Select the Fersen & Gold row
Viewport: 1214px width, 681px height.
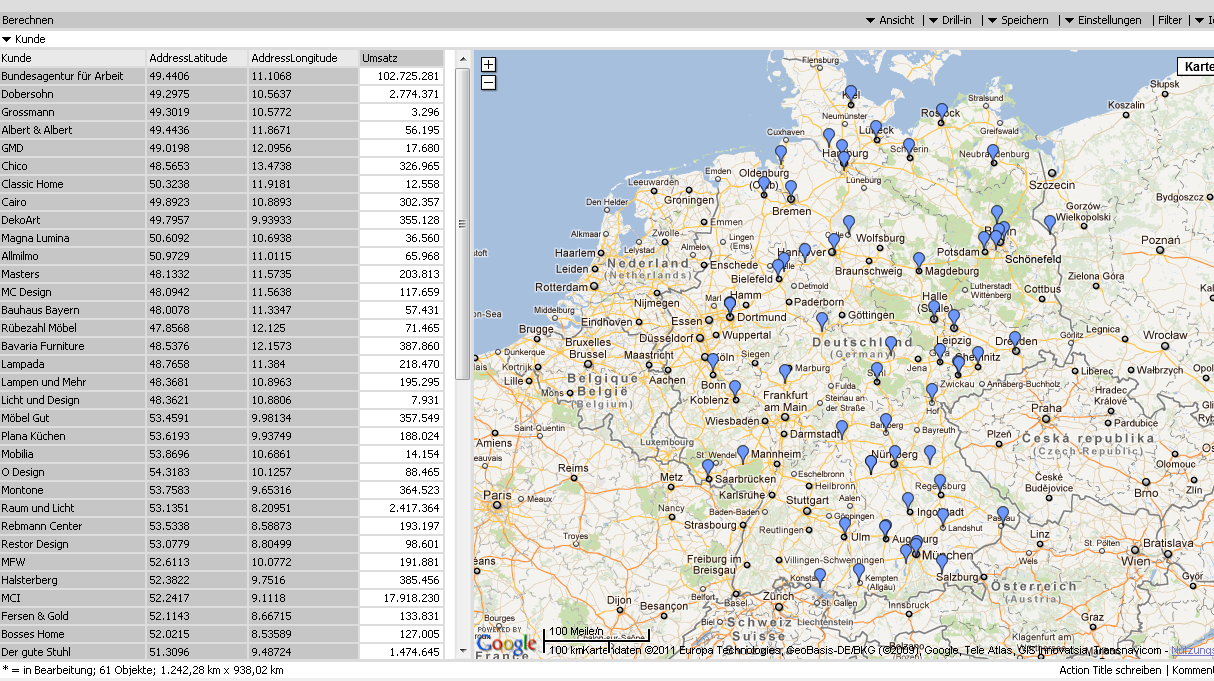(x=221, y=616)
